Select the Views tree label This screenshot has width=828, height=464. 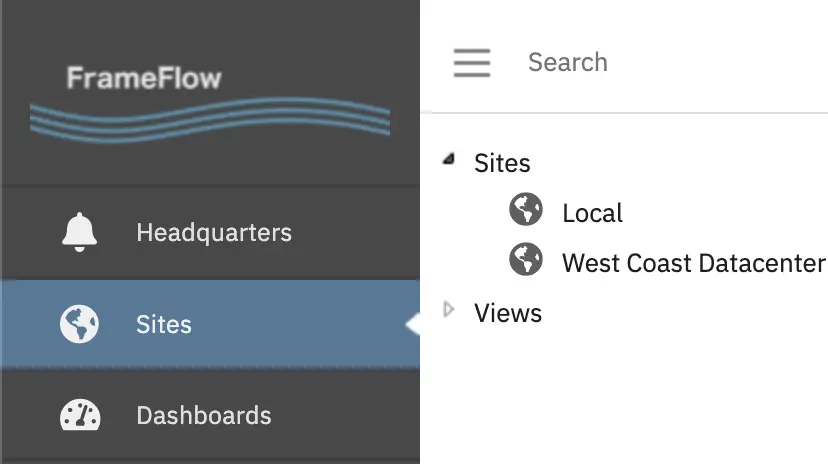click(x=507, y=313)
